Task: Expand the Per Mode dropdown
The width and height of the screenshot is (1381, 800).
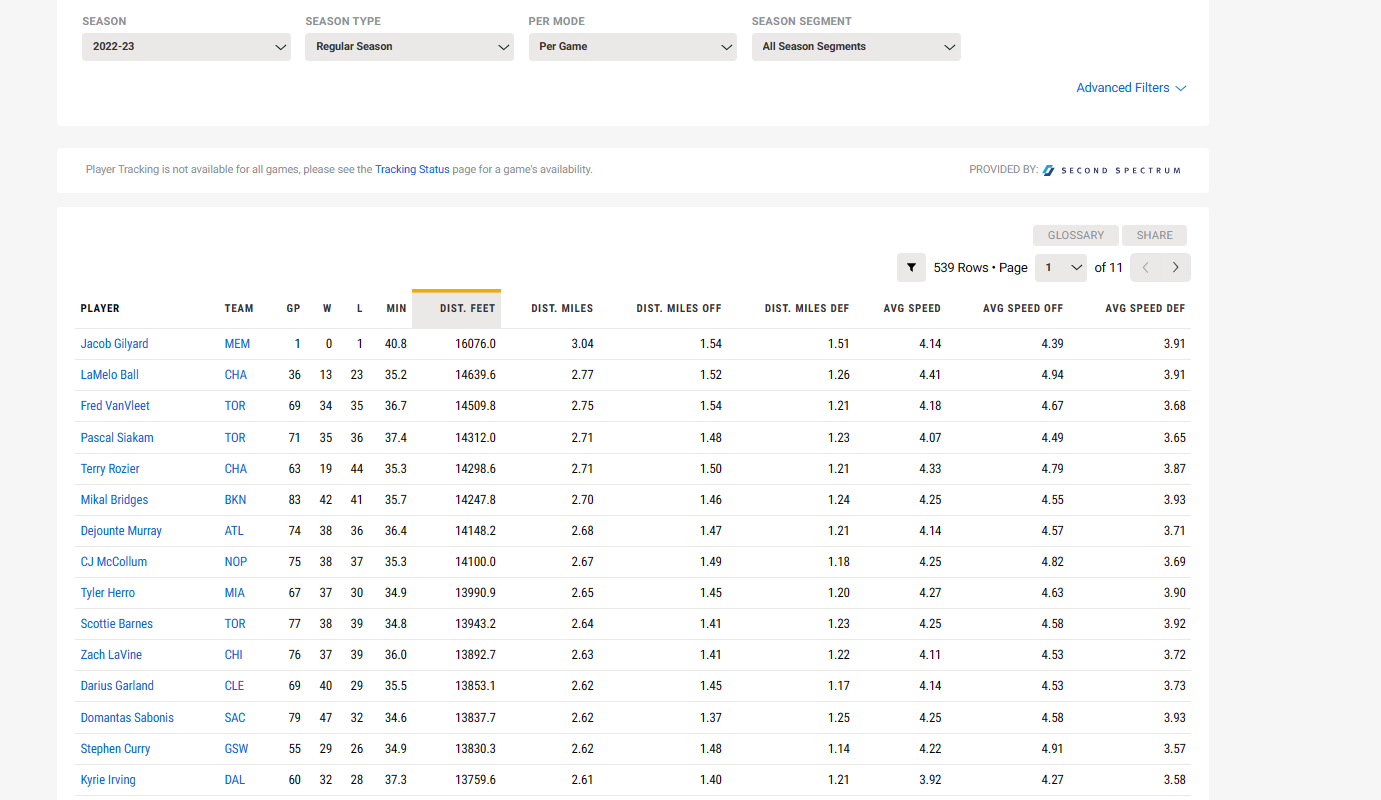Action: (x=632, y=47)
